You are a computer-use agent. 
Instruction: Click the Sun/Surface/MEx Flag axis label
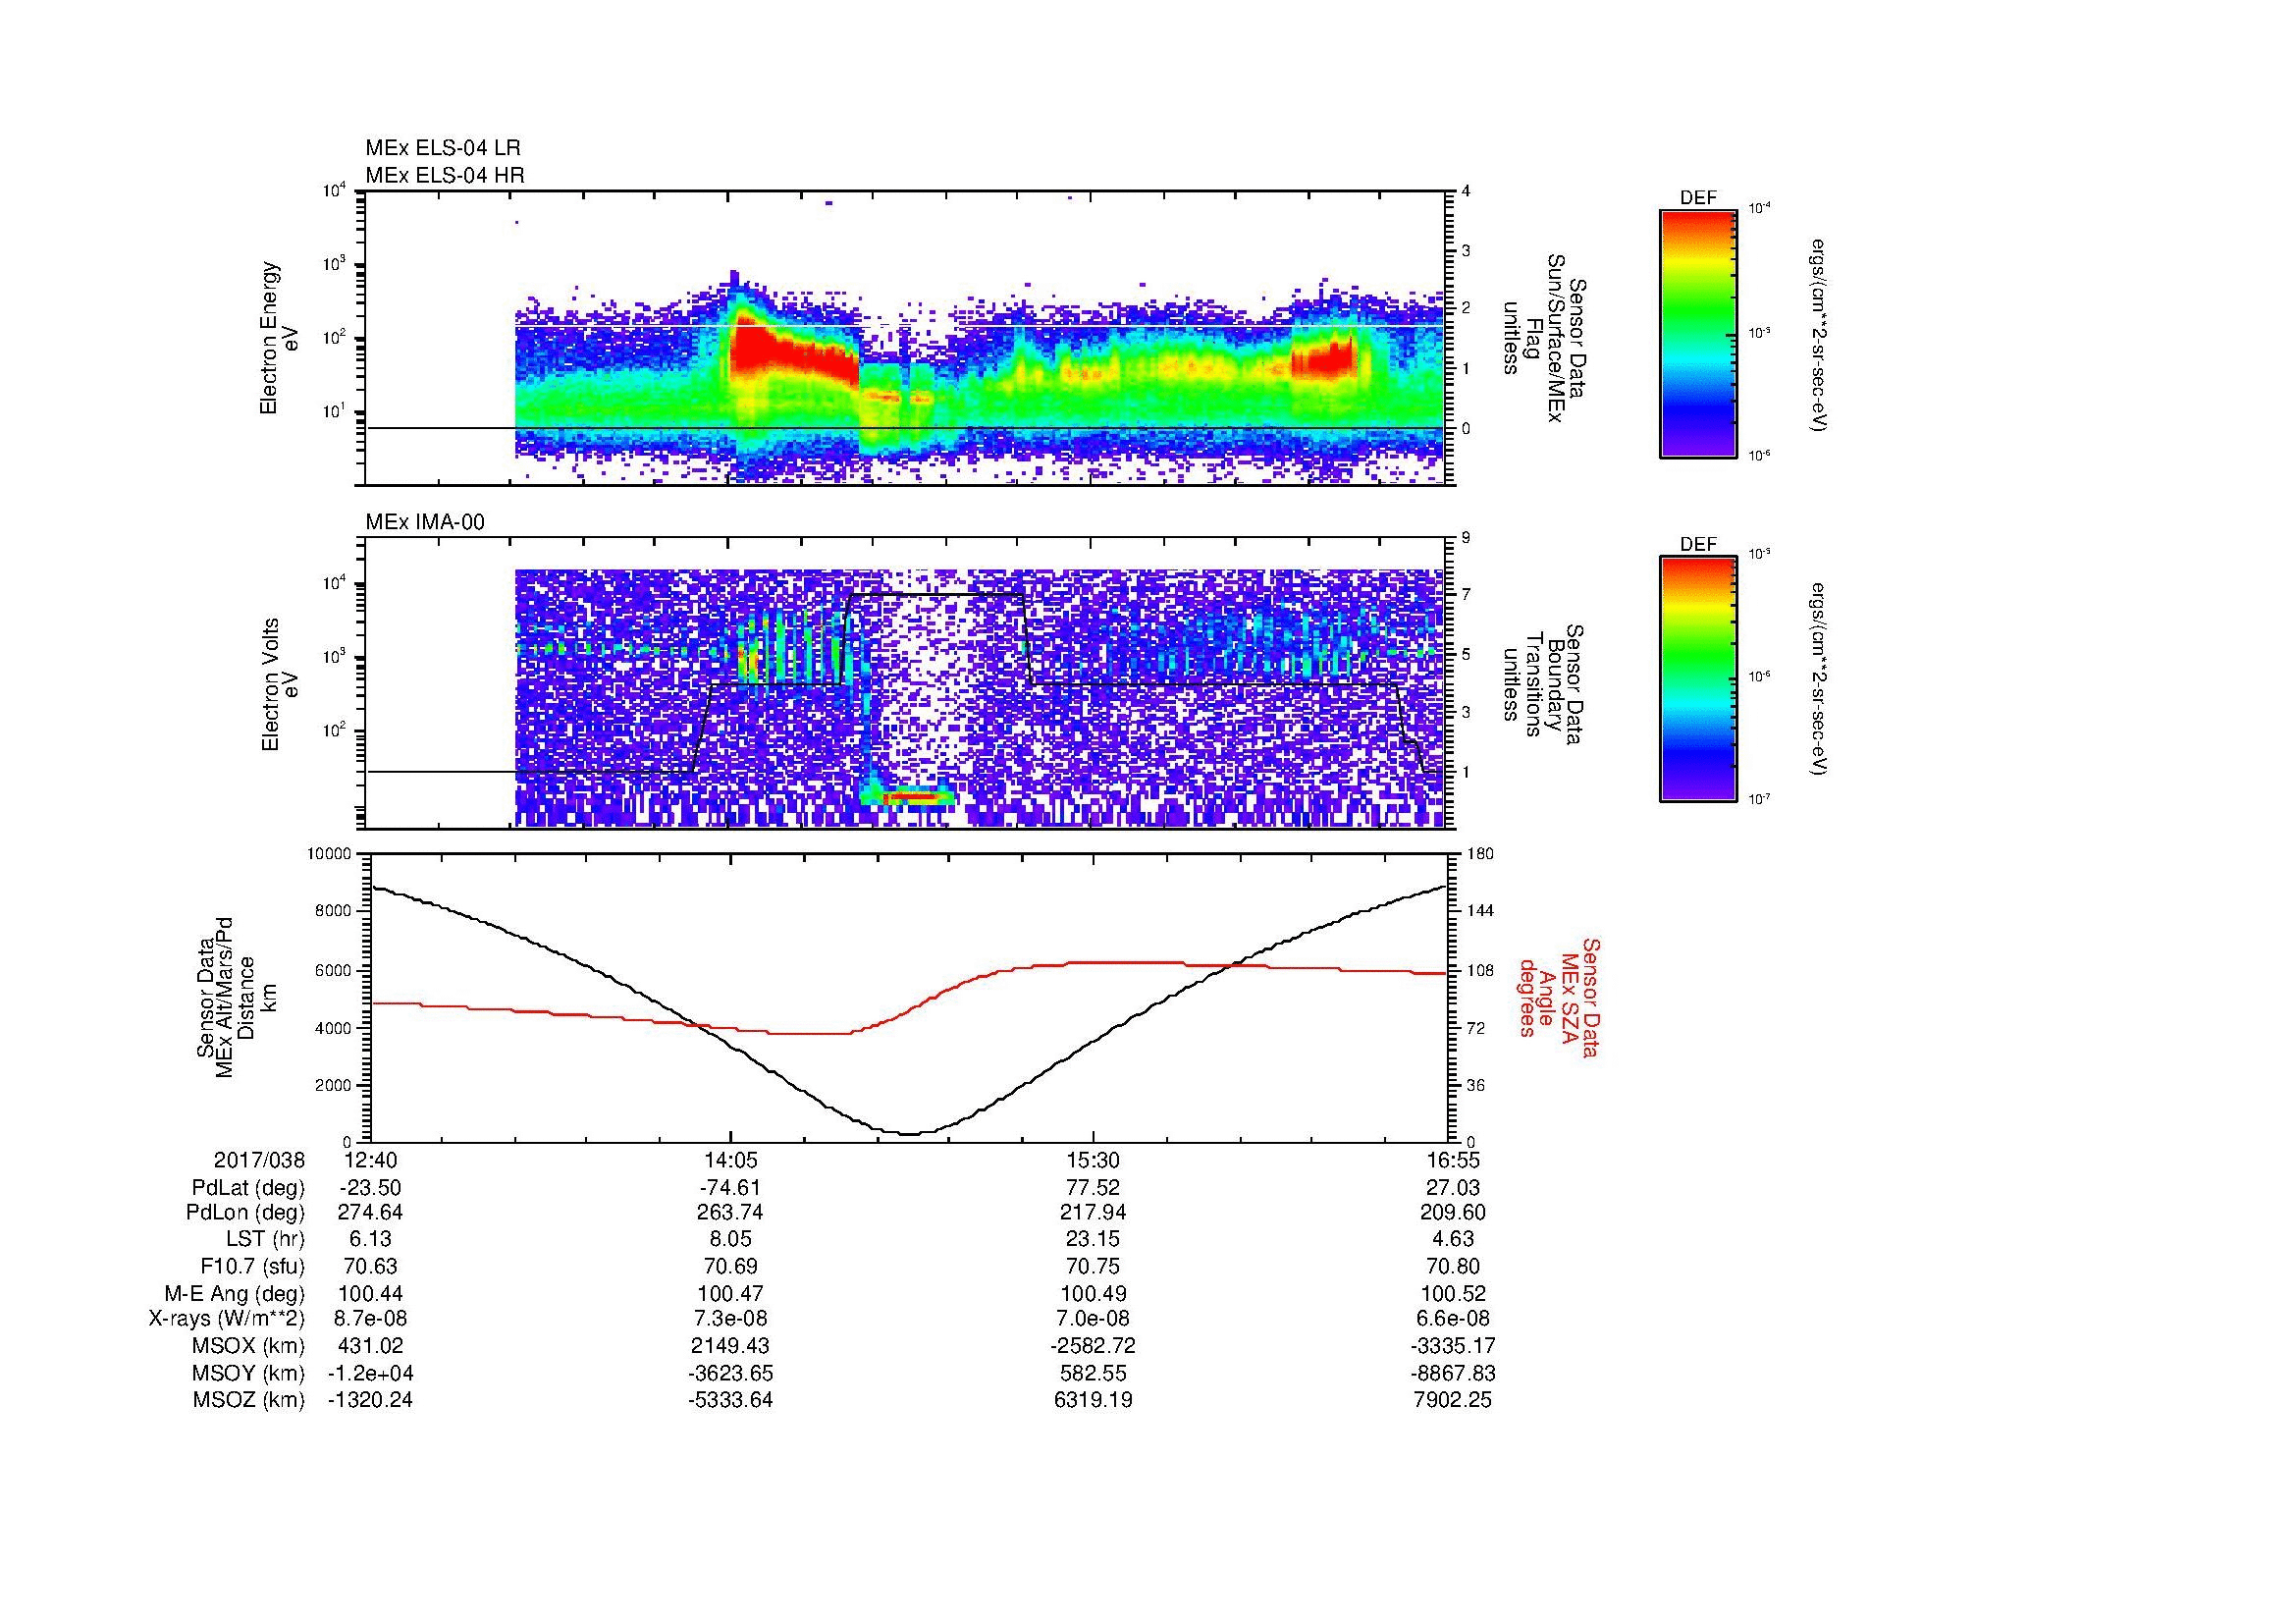1544,338
